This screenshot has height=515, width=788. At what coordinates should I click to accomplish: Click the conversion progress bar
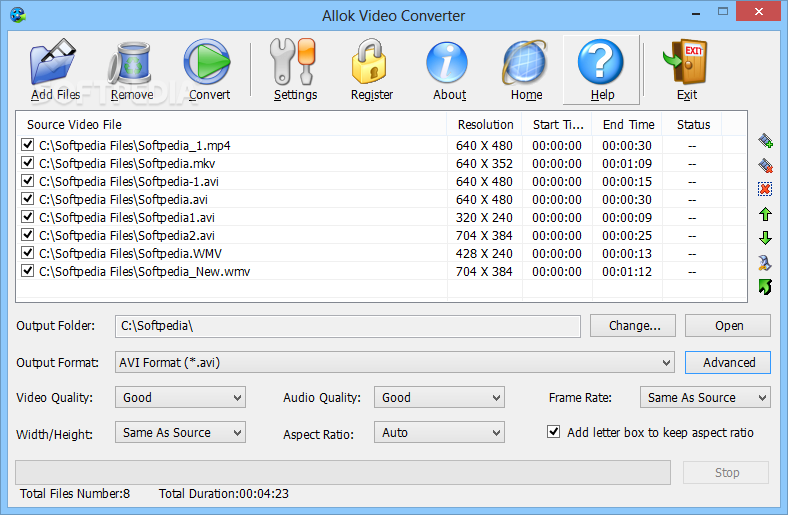click(x=343, y=472)
